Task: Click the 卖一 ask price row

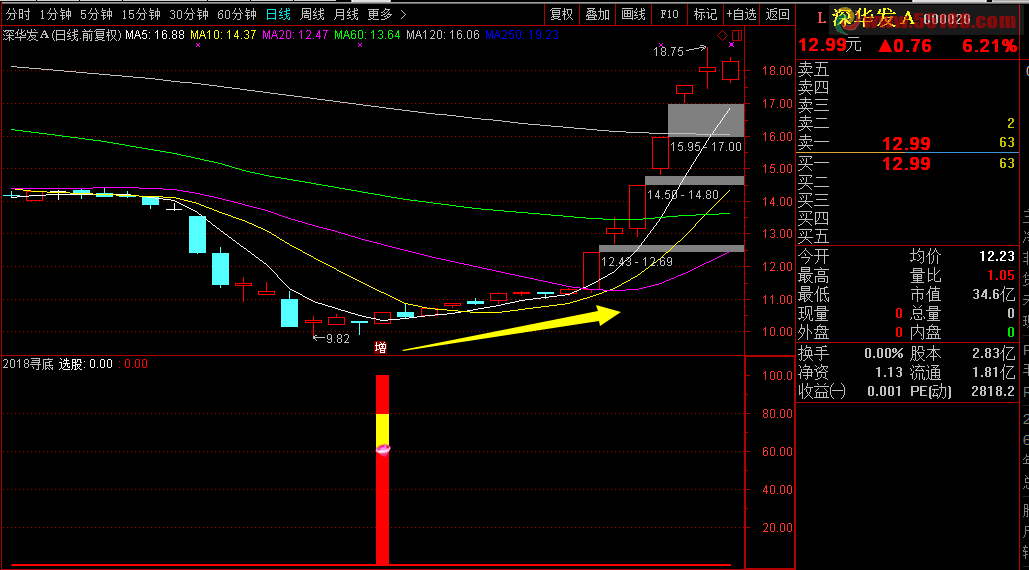Action: (x=906, y=142)
